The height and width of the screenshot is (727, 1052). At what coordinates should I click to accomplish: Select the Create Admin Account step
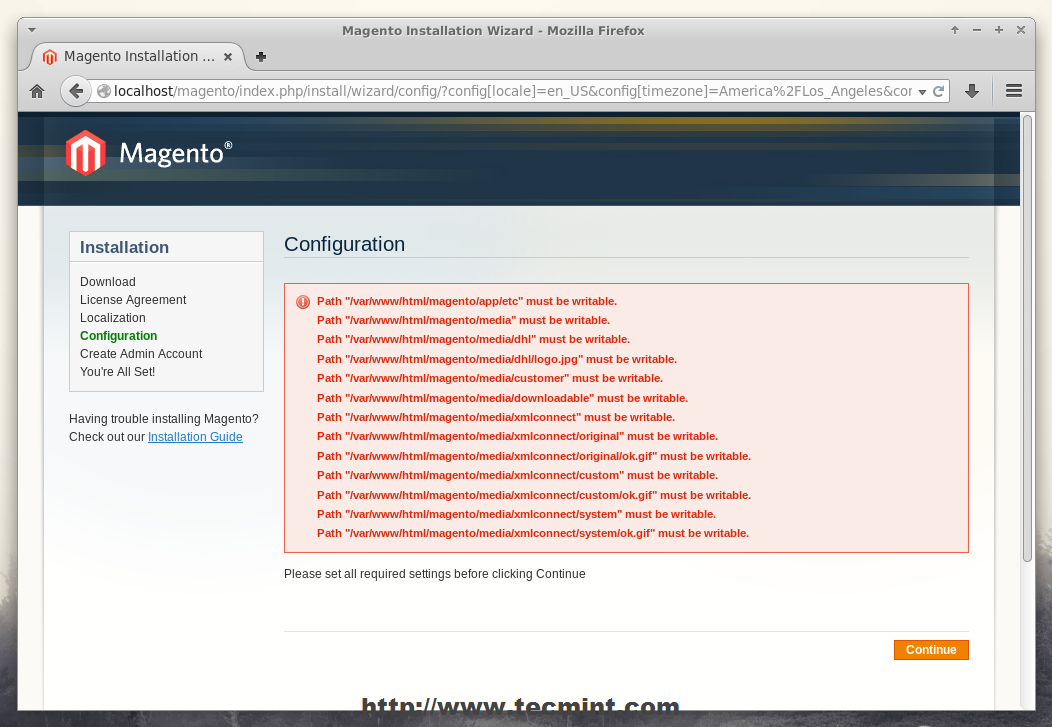[x=141, y=354]
